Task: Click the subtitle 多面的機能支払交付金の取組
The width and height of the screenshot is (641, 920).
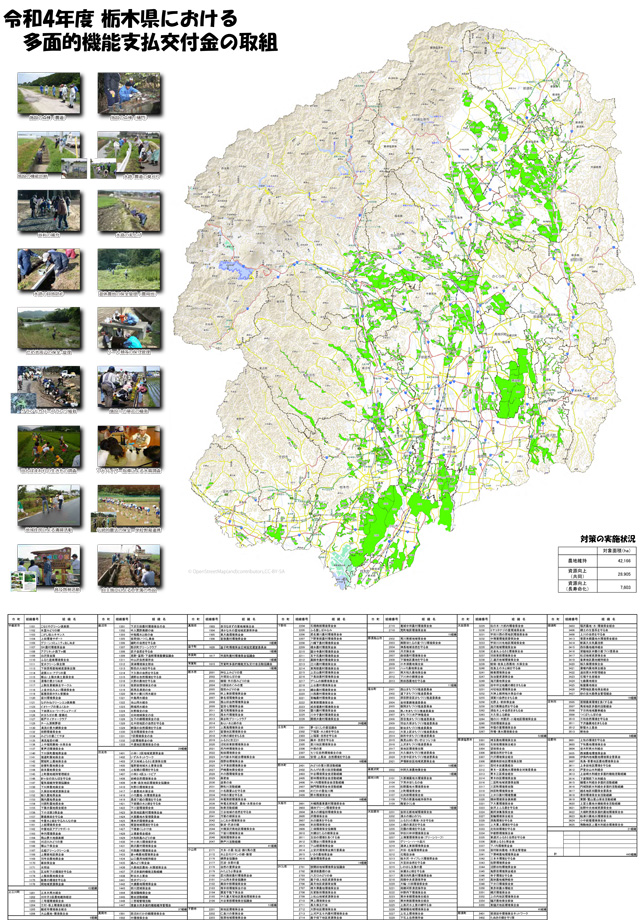Action: pyautogui.click(x=150, y=42)
